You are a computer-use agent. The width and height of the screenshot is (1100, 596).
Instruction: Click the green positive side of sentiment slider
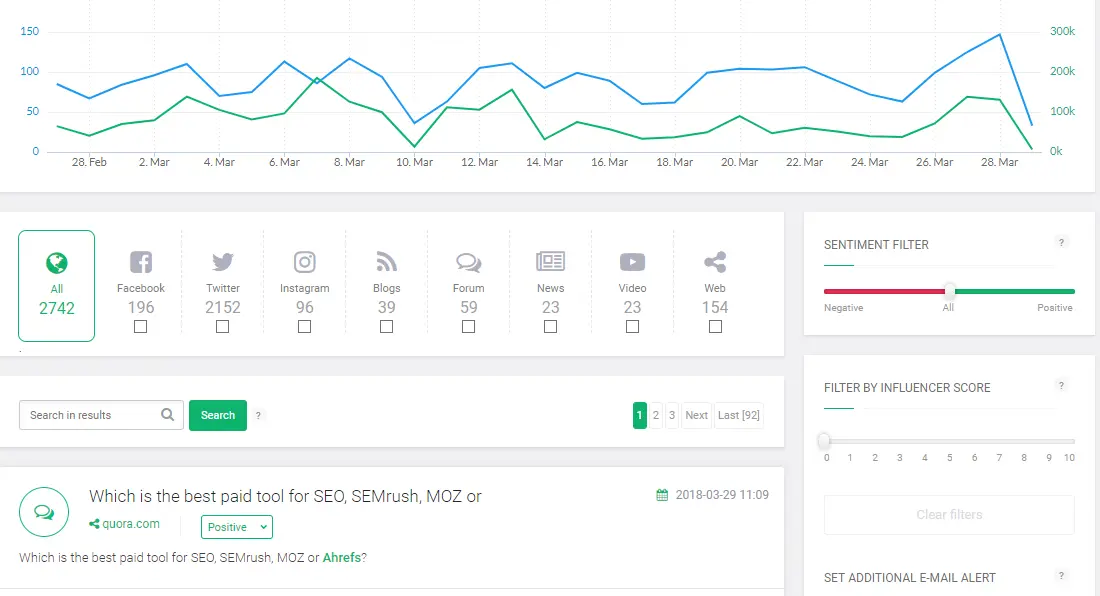(x=1014, y=291)
